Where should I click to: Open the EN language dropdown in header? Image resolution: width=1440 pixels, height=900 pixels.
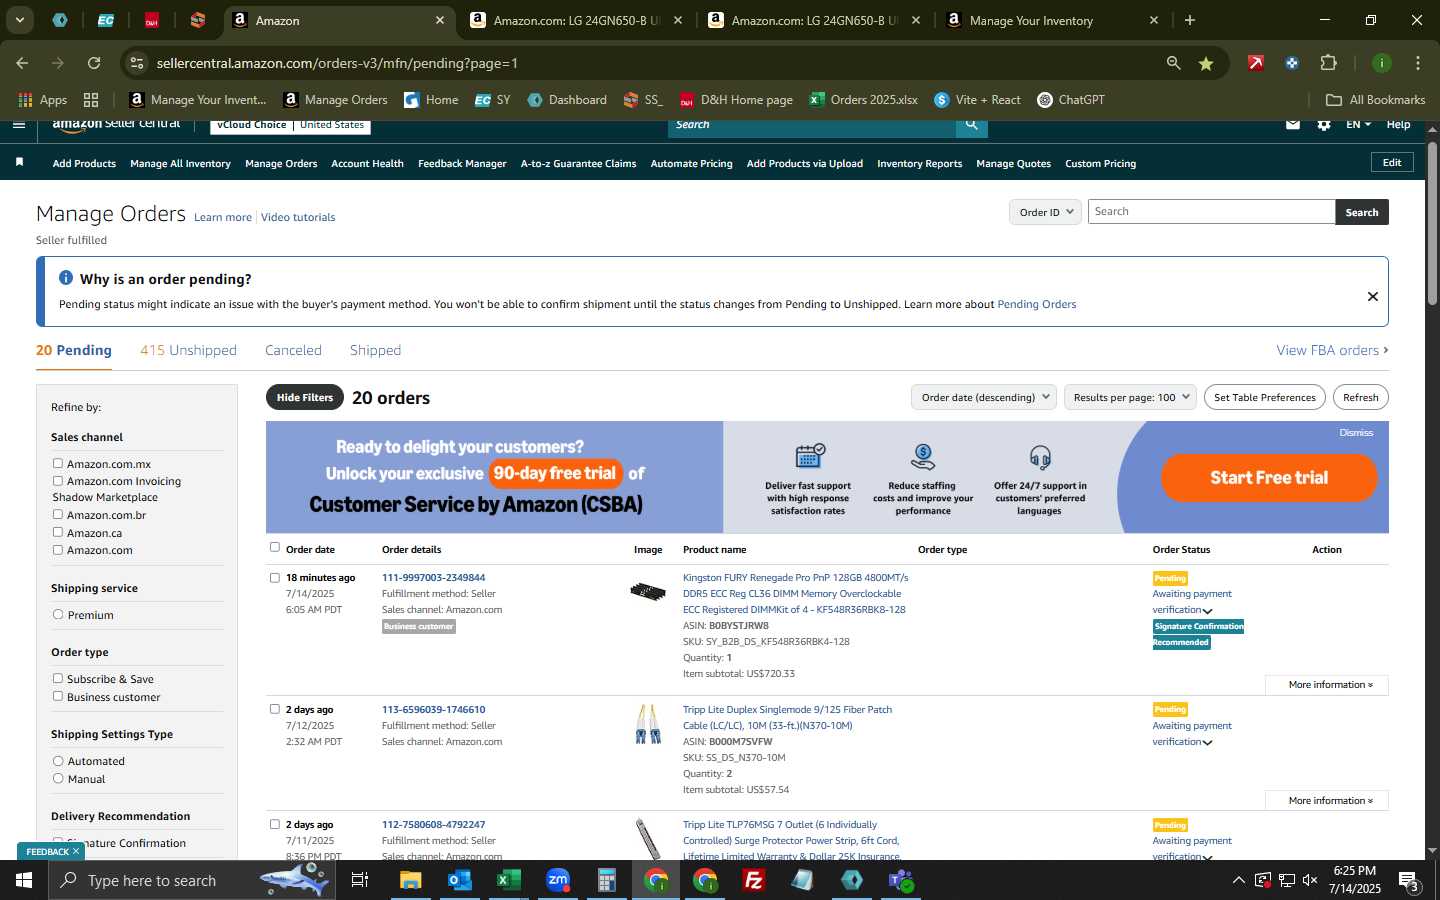pyautogui.click(x=1358, y=125)
